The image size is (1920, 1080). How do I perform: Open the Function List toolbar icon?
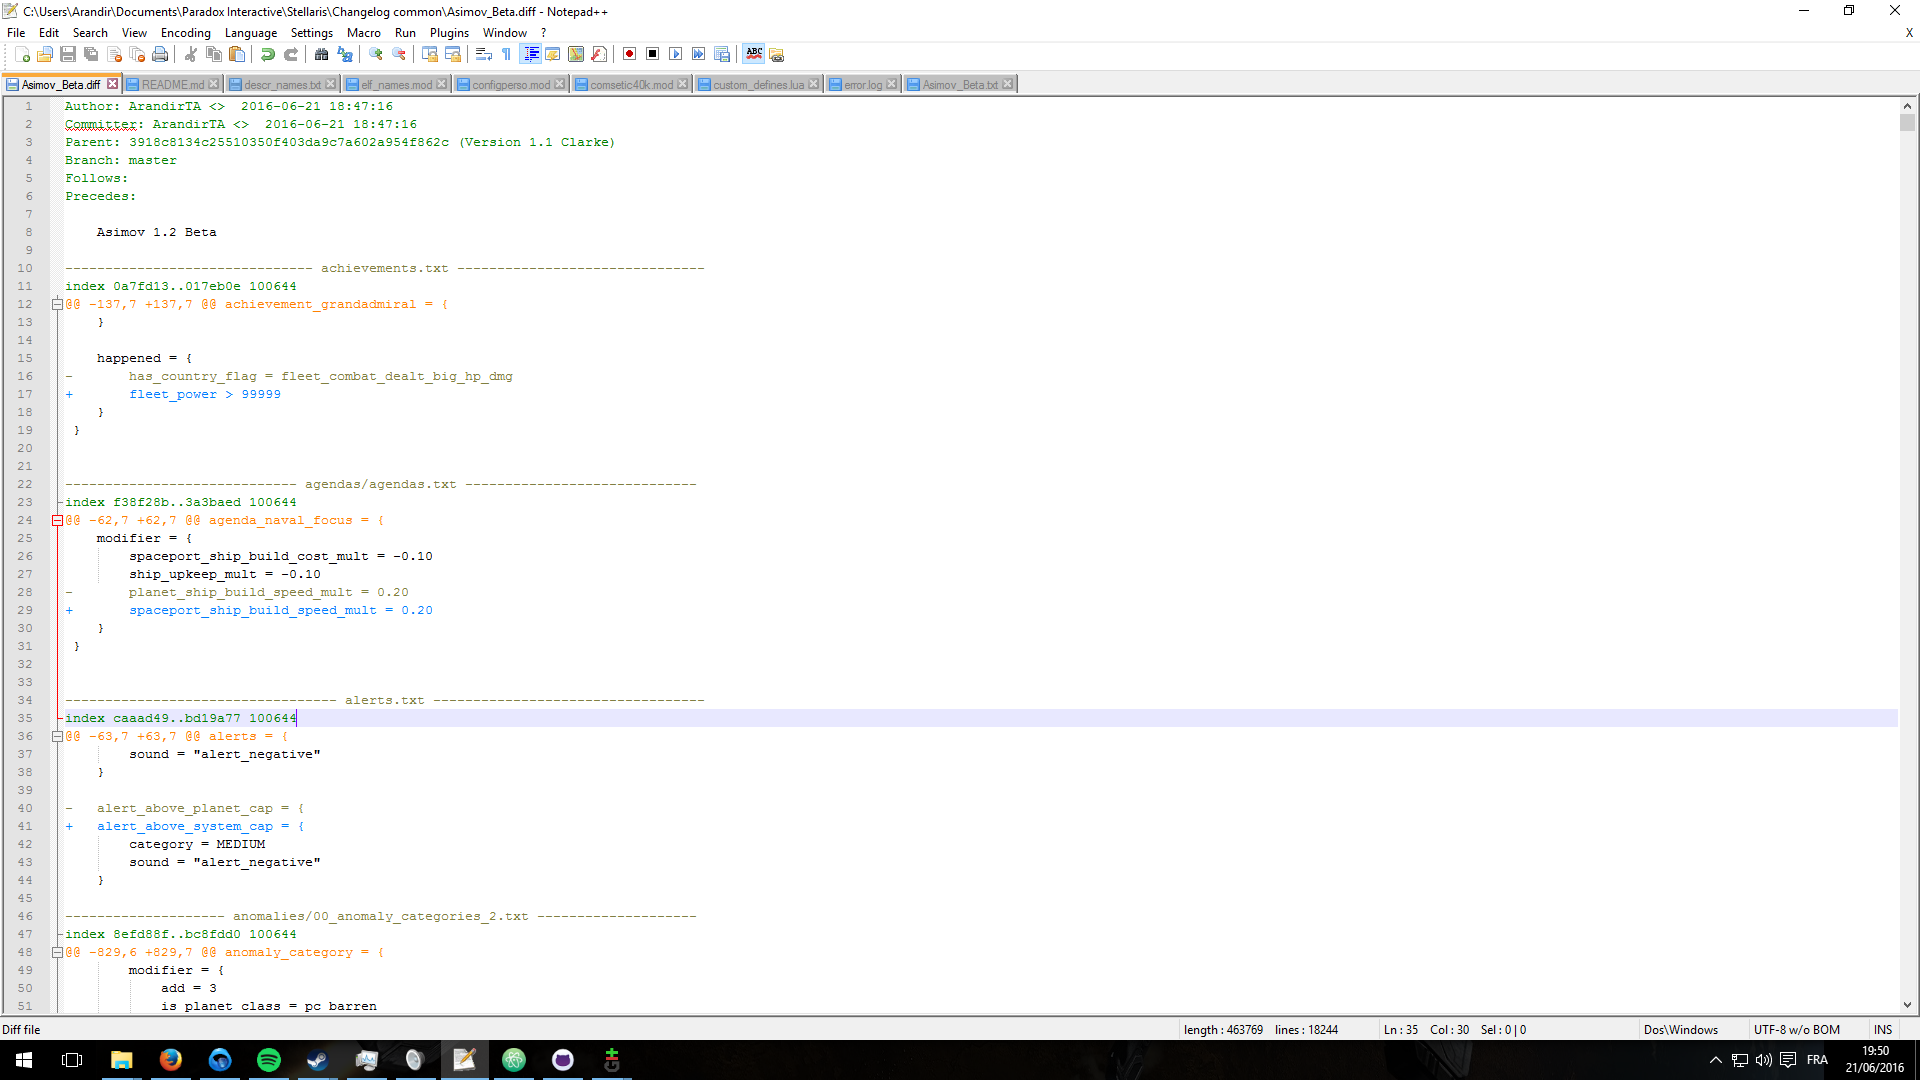[x=598, y=54]
